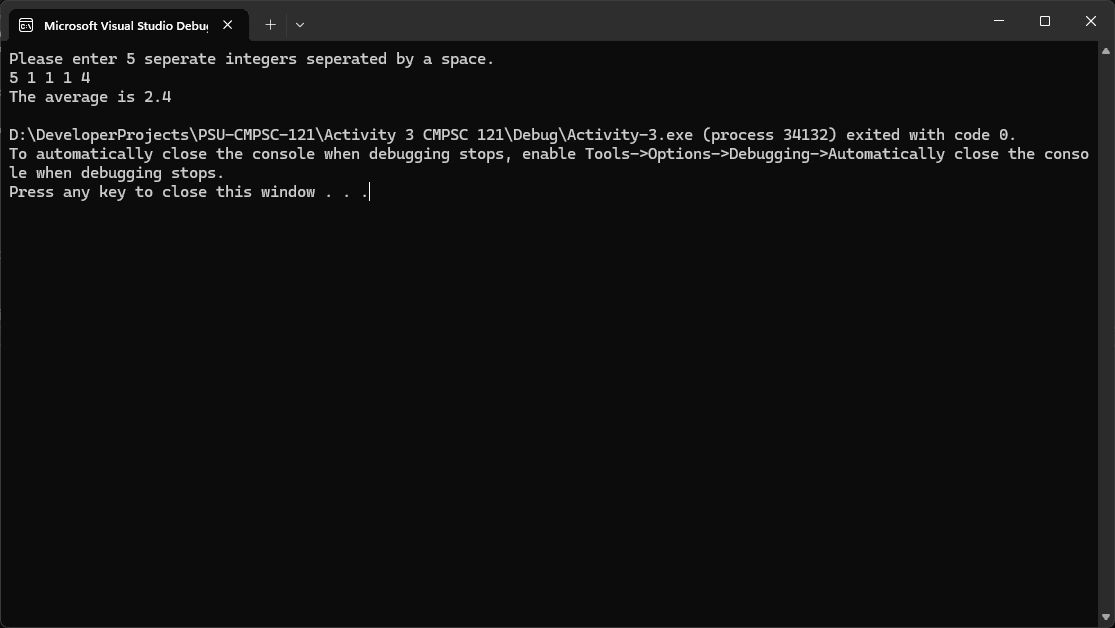Click the entered numbers 5 1 1 1 4

(49, 77)
